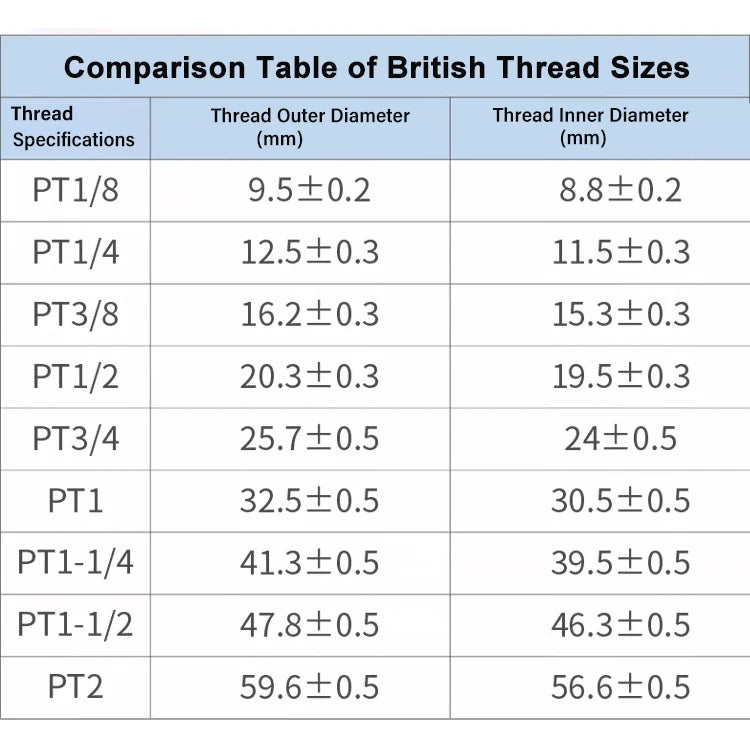Click the 59.6±0.5 outer diameter value
This screenshot has width=750, height=750.
309,687
